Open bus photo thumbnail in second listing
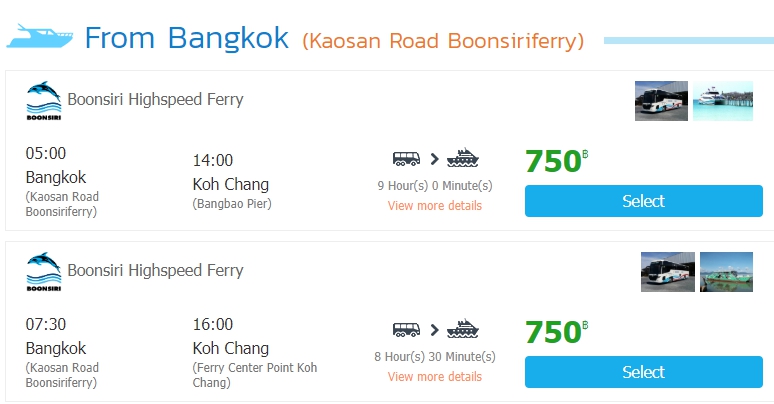This screenshot has width=774, height=404. point(667,272)
